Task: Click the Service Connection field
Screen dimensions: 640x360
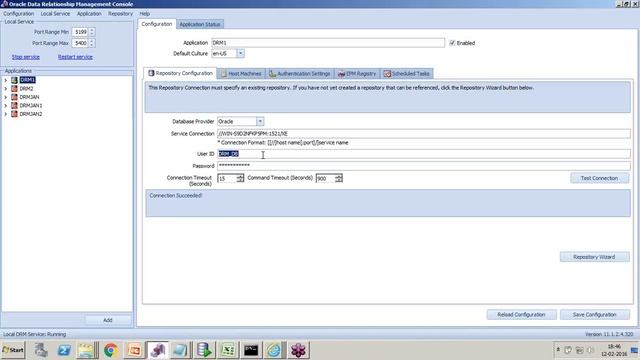Action: (424, 133)
